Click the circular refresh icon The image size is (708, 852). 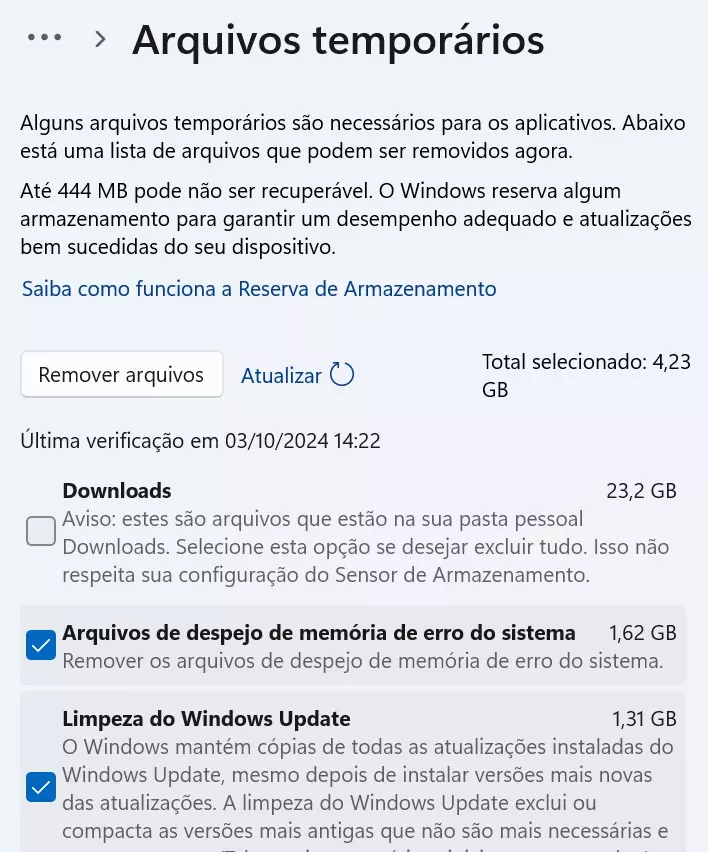342,374
